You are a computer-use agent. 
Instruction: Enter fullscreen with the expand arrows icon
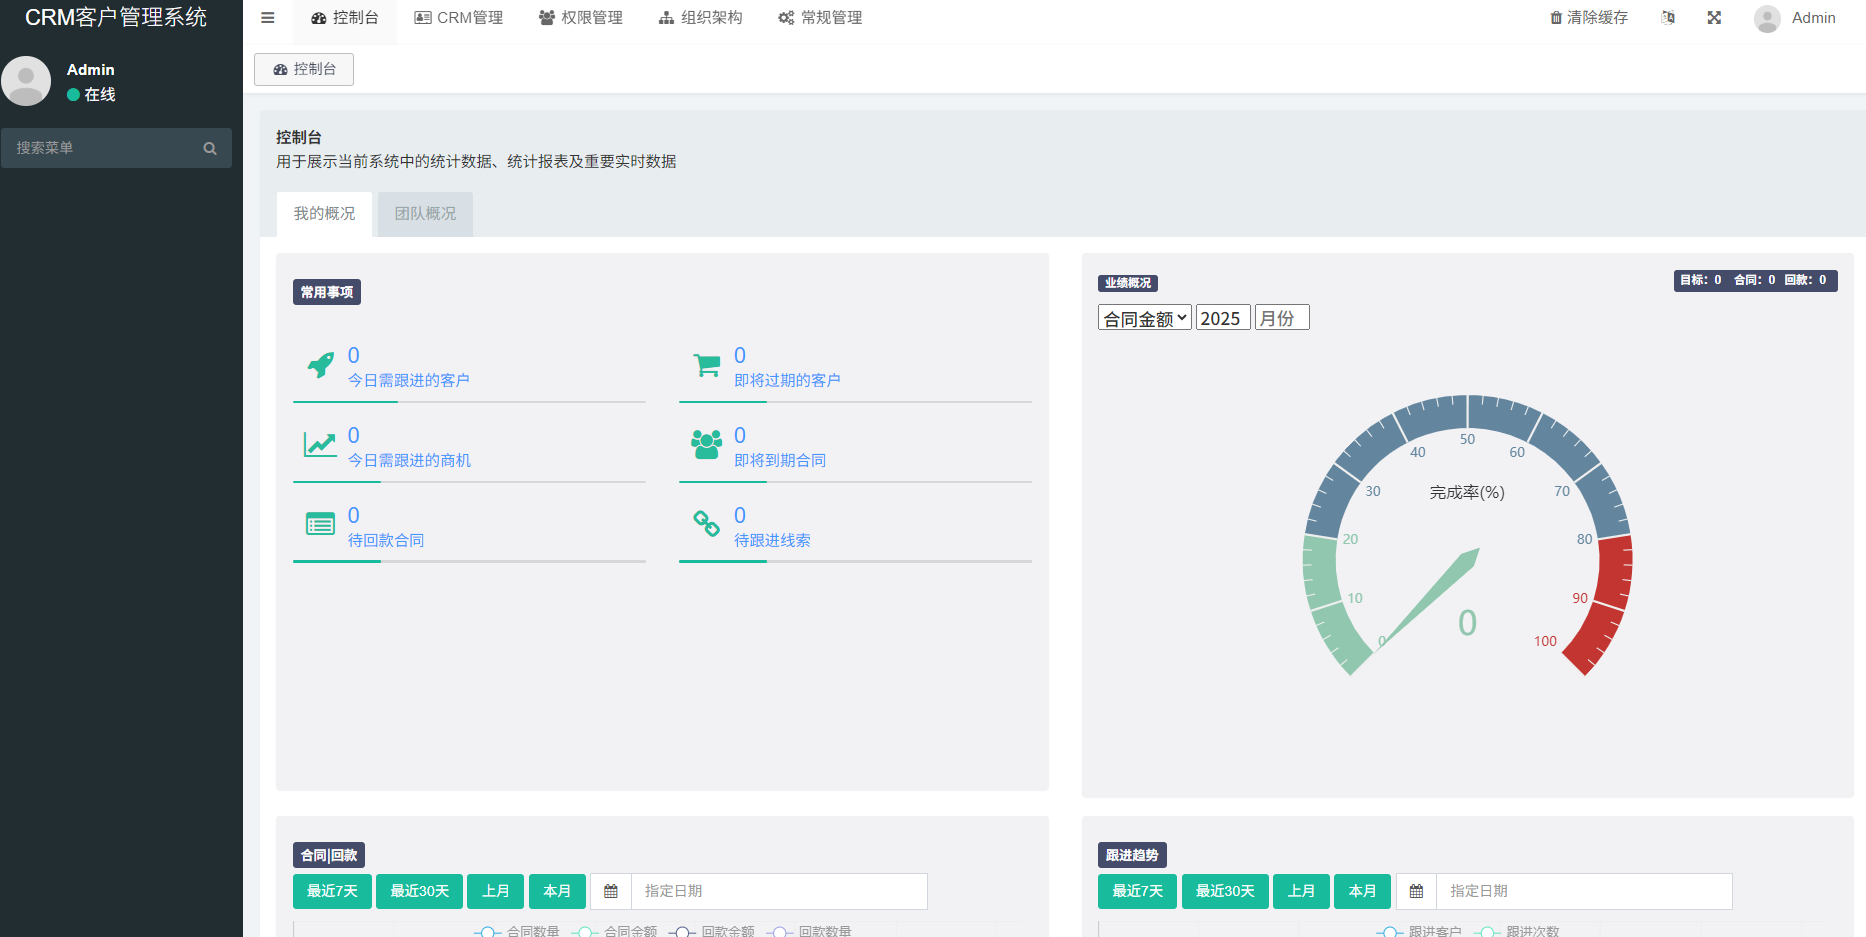(1714, 18)
